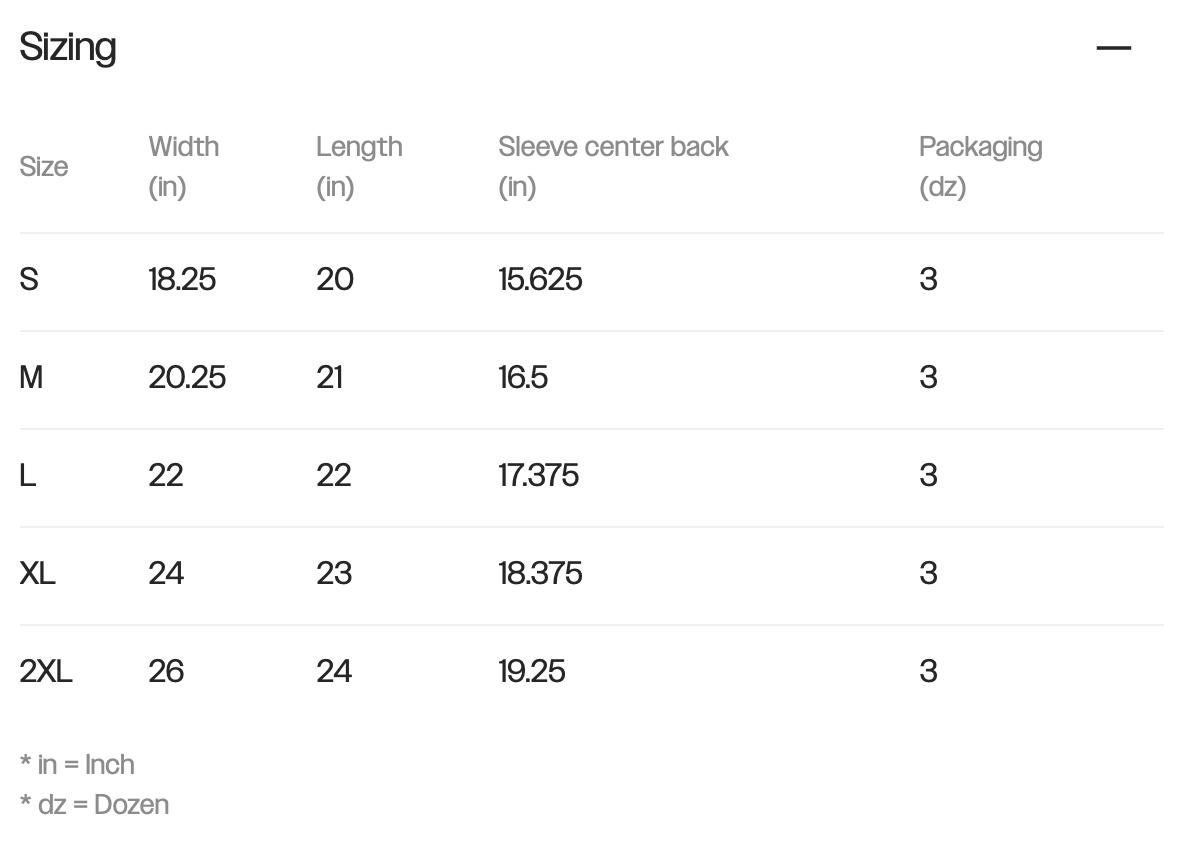This screenshot has width=1178, height=850.
Task: Click the 15.625 sleeve value
Action: pyautogui.click(x=540, y=280)
